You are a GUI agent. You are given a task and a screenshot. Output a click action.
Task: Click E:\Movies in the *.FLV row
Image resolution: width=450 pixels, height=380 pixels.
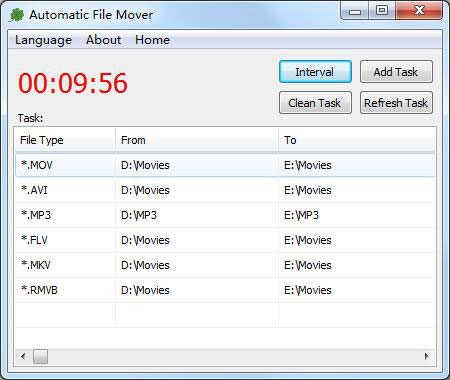pyautogui.click(x=308, y=240)
